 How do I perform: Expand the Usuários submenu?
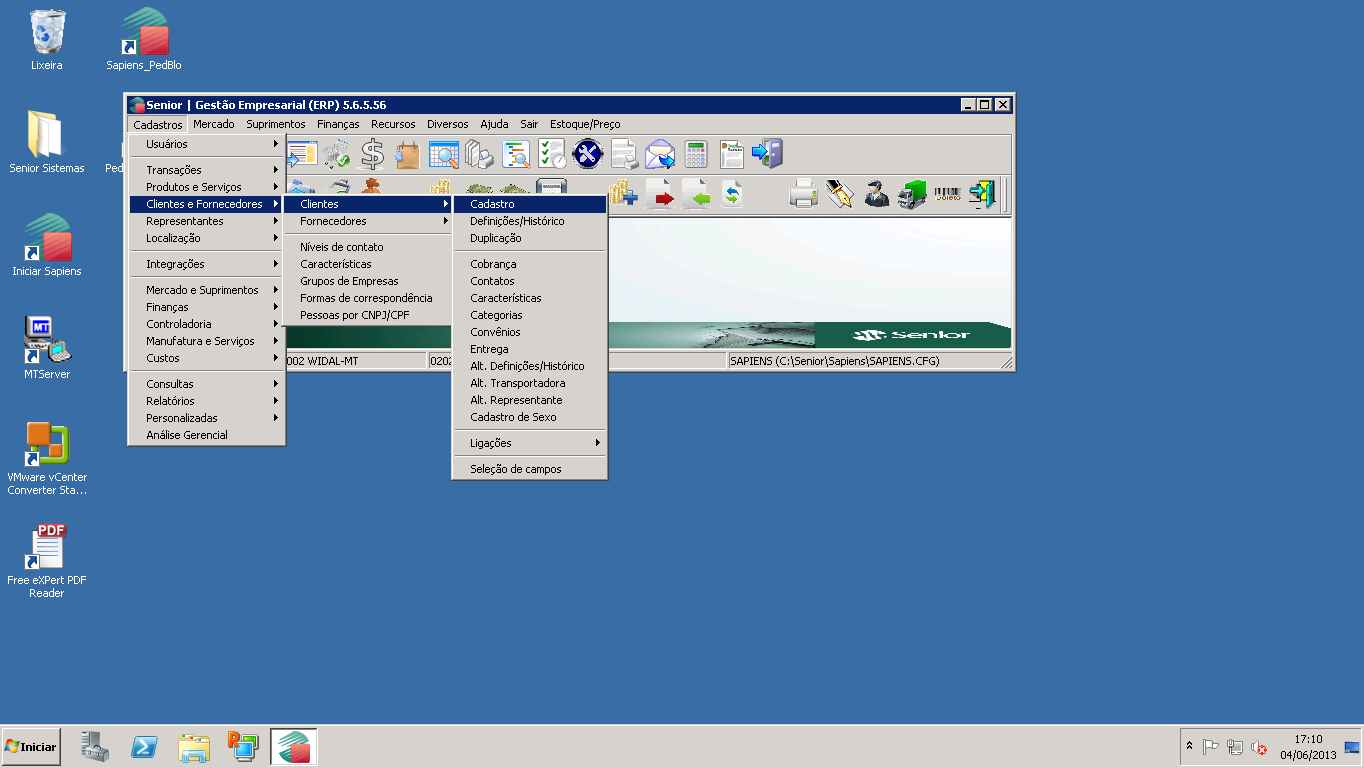(207, 144)
